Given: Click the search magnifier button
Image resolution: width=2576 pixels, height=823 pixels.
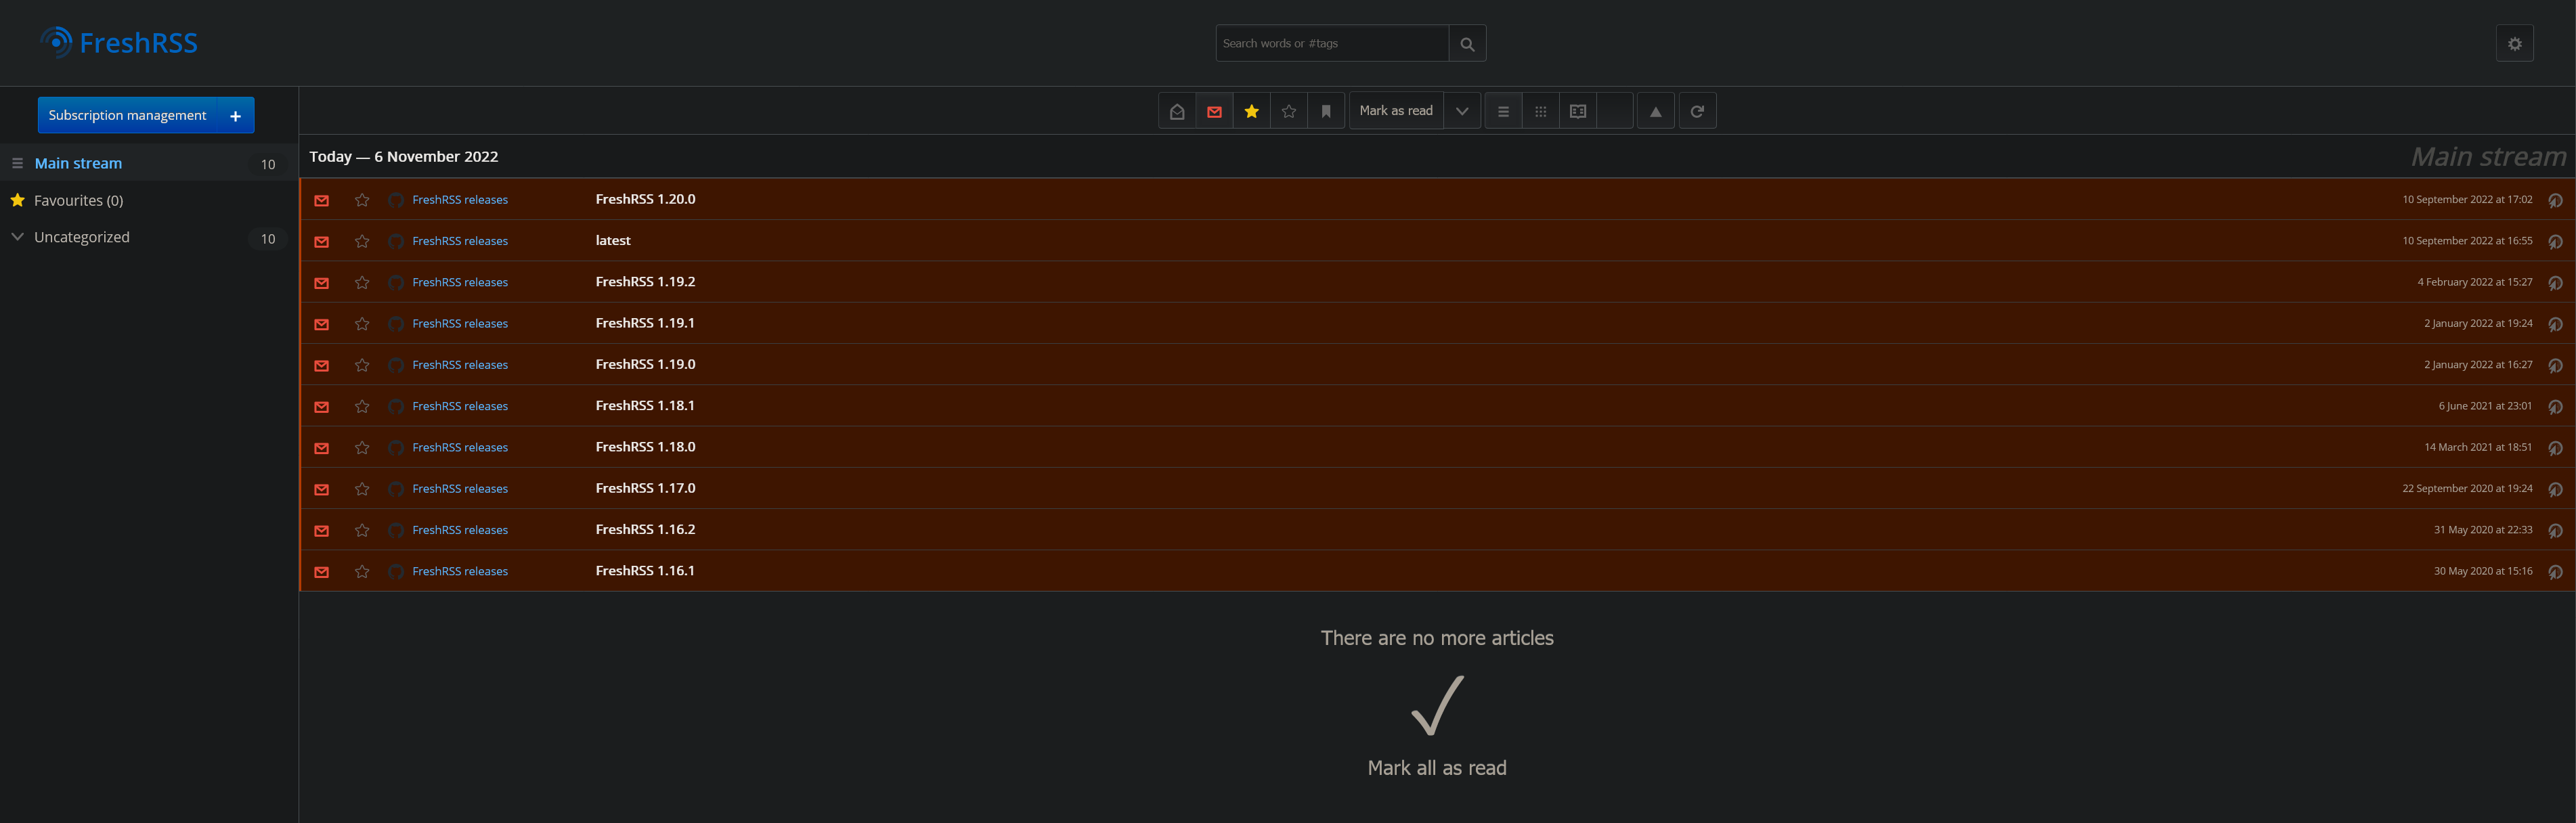Looking at the screenshot, I should [1466, 44].
